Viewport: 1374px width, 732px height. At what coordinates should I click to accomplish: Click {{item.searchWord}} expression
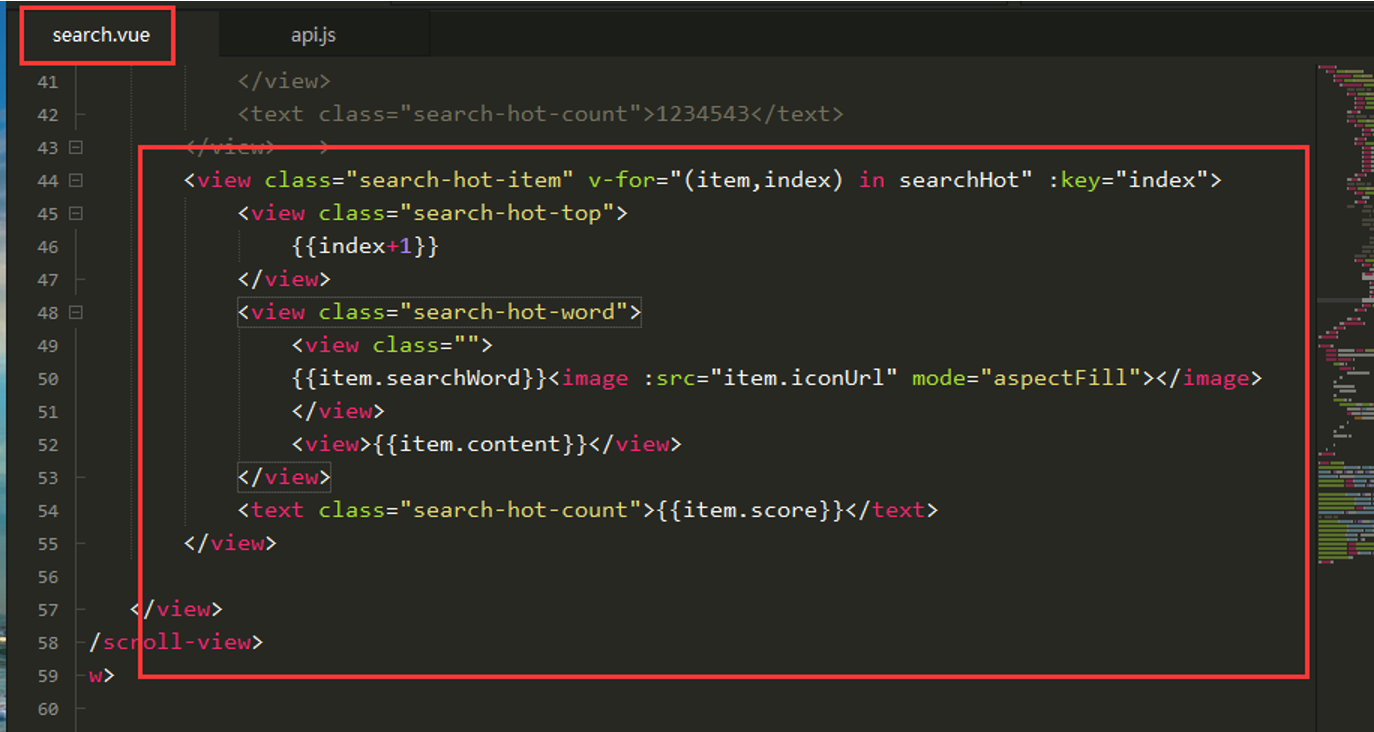[419, 378]
